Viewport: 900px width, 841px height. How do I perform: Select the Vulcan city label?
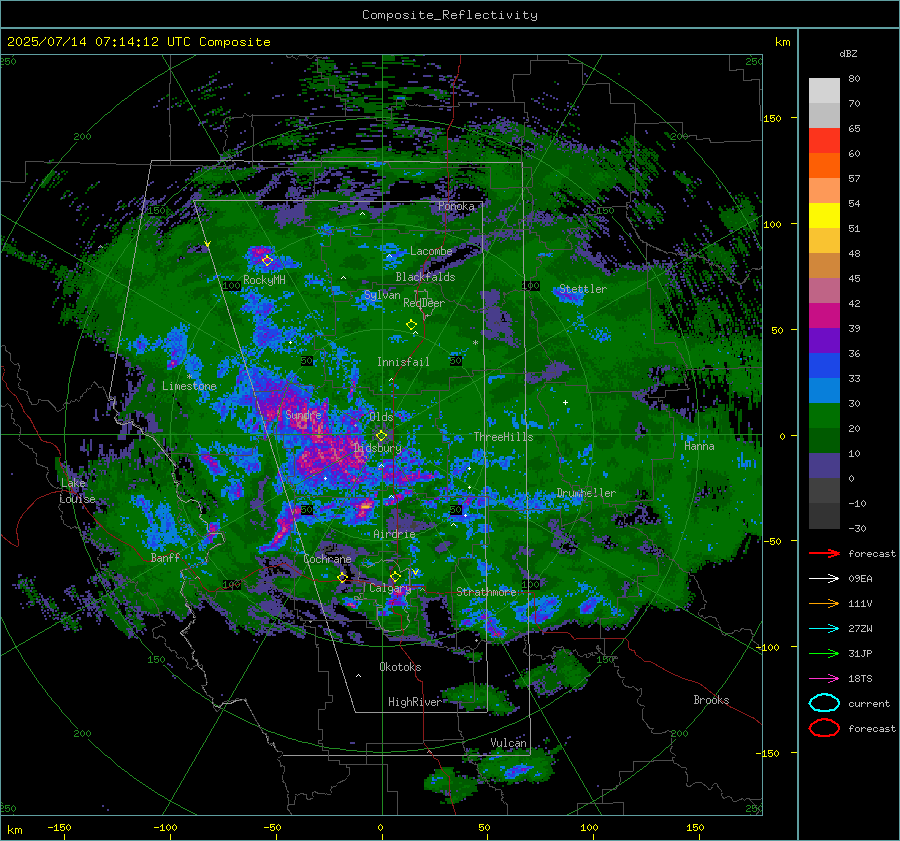click(x=508, y=743)
